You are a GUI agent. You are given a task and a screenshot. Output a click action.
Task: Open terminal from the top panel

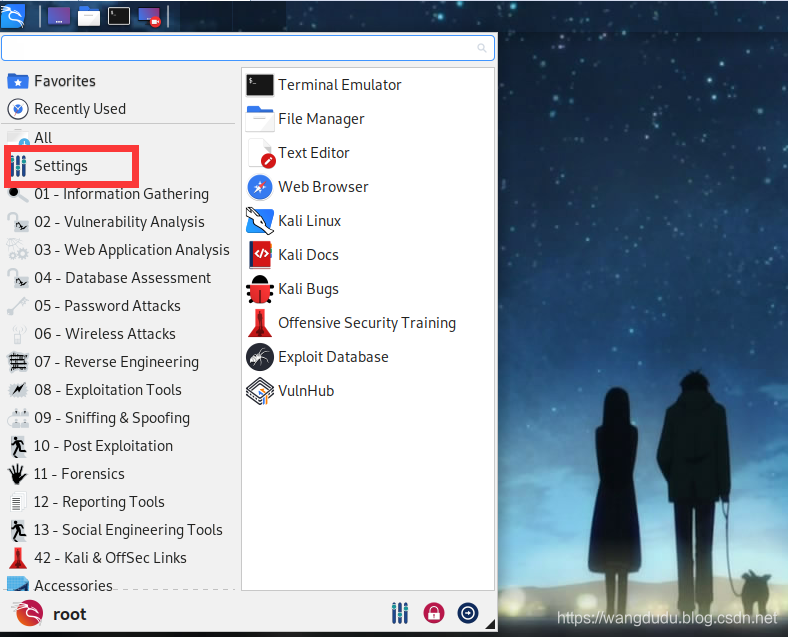[x=119, y=16]
